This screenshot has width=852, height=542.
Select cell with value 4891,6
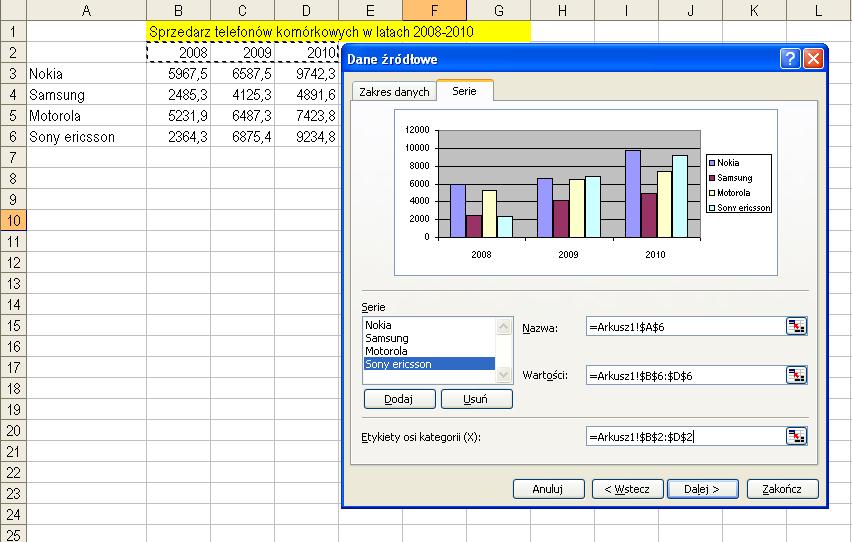tap(306, 95)
